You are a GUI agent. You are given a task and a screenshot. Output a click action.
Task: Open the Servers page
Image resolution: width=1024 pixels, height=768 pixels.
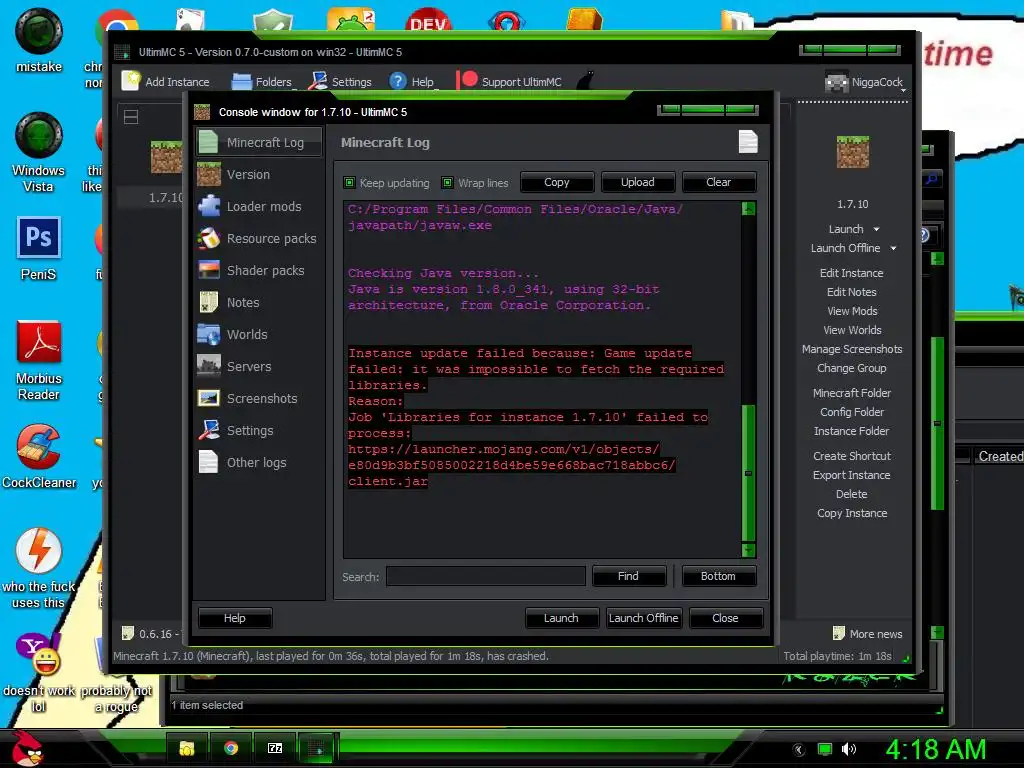pyautogui.click(x=259, y=366)
